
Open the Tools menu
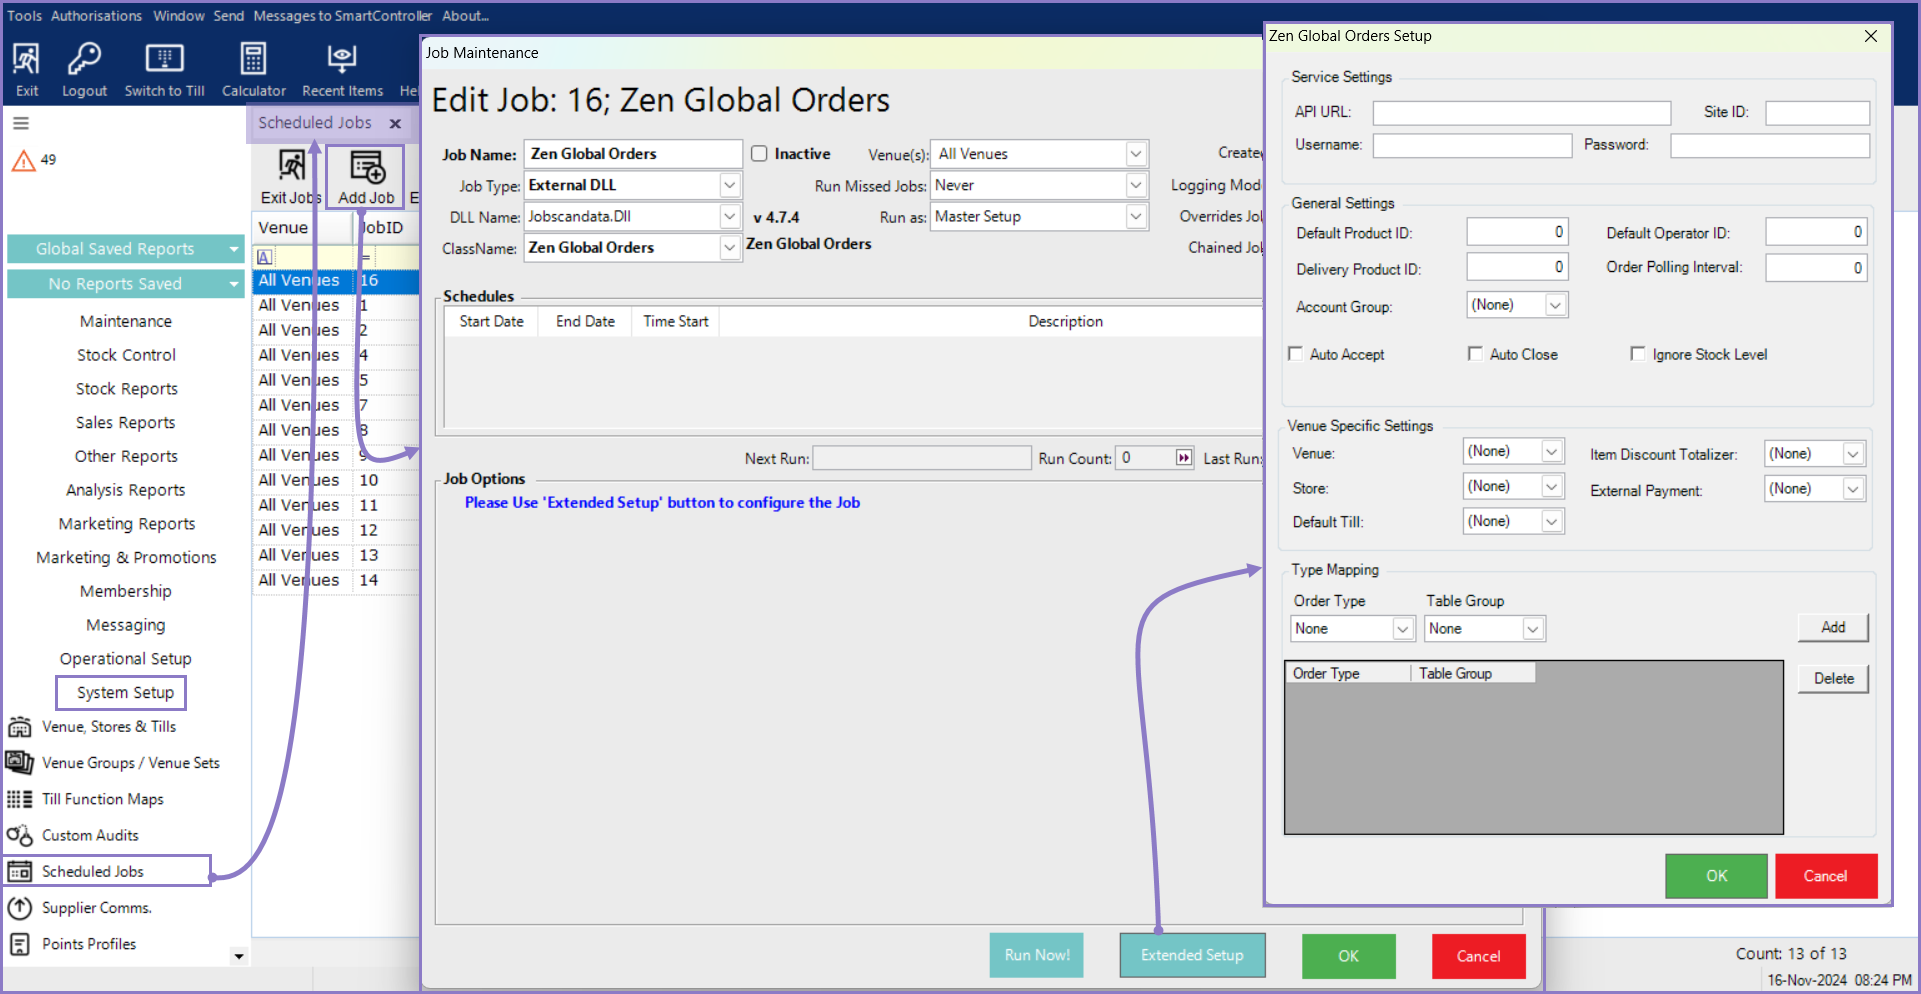(25, 16)
